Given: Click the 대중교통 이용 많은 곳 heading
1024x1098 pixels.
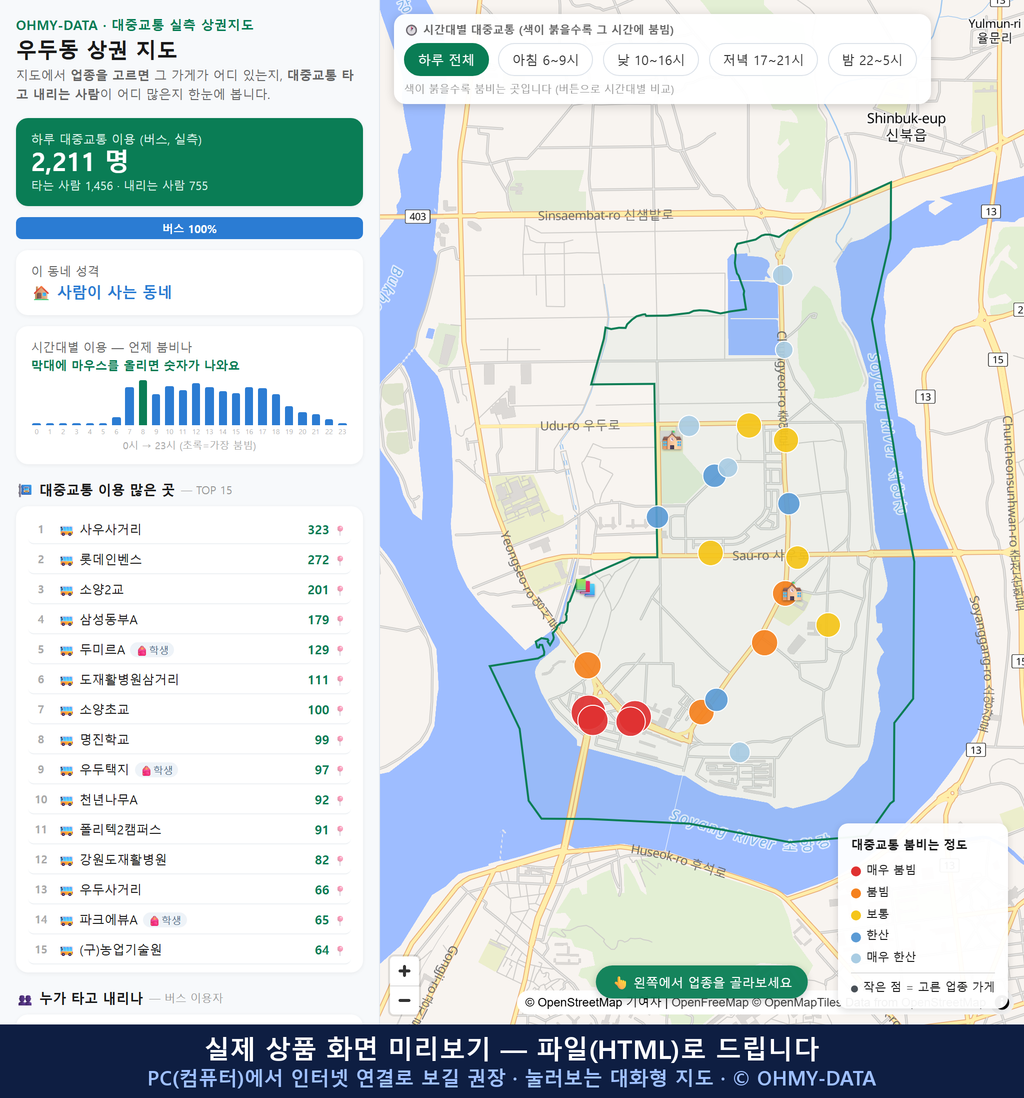Looking at the screenshot, I should pyautogui.click(x=106, y=490).
